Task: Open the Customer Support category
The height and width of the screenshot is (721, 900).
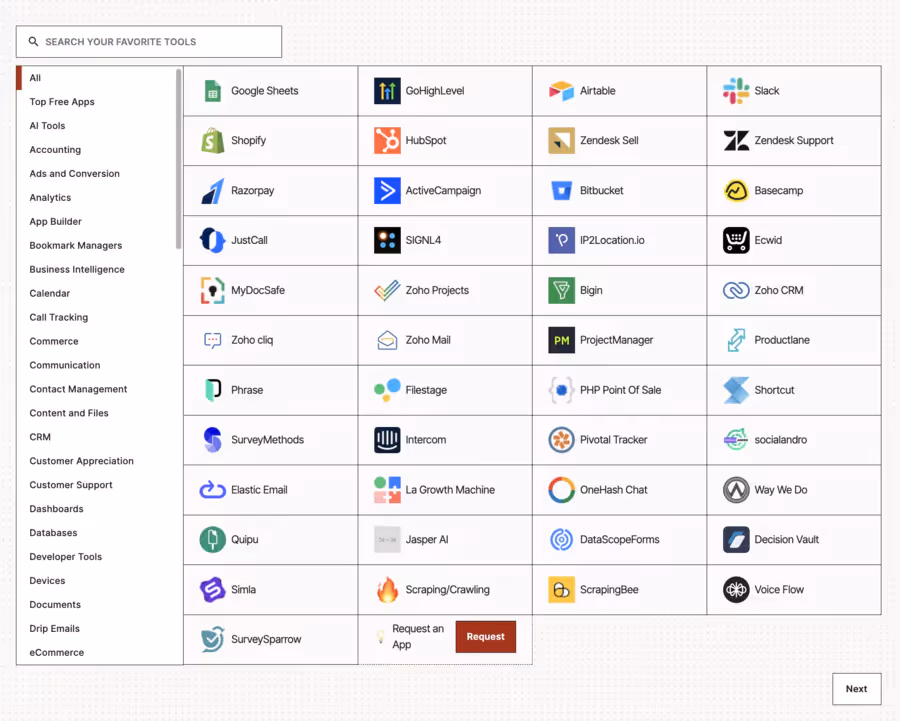Action: tap(71, 485)
